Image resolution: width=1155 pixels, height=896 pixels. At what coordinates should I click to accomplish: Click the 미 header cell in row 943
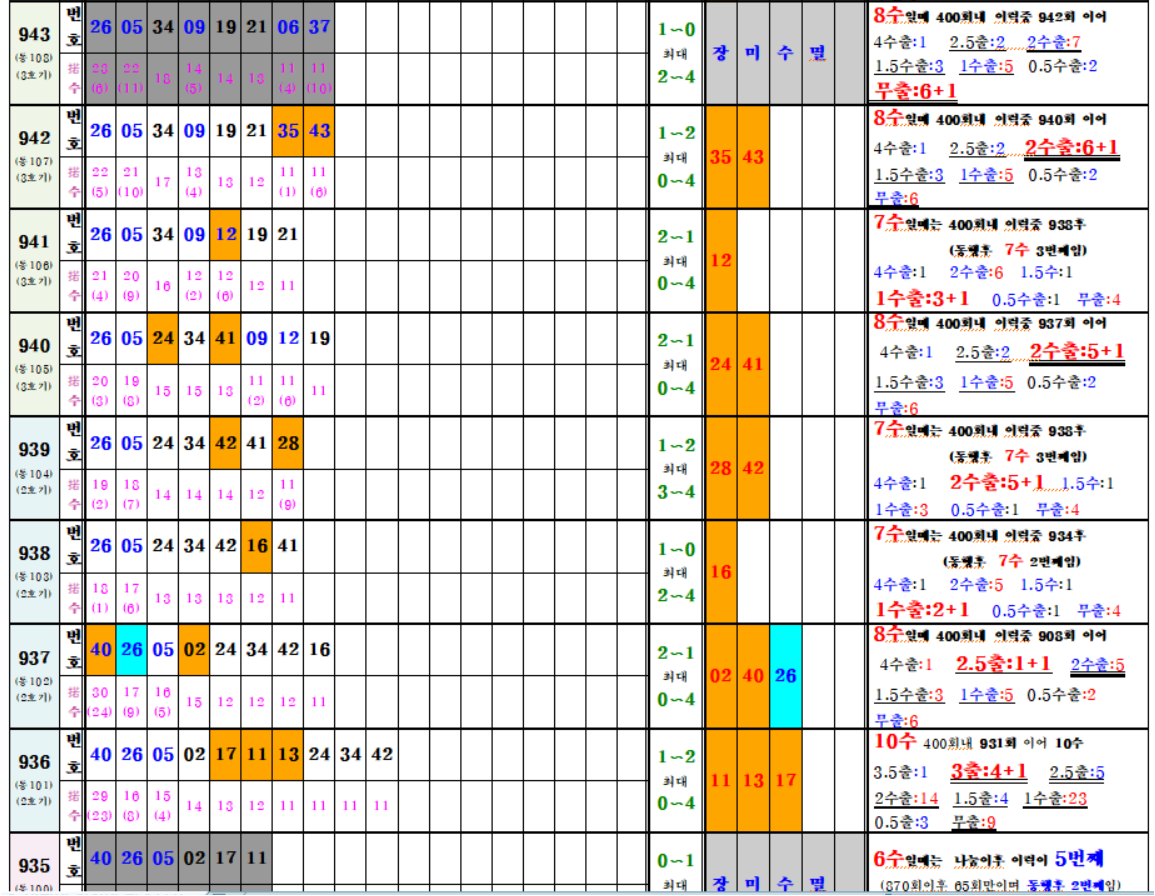tap(753, 52)
